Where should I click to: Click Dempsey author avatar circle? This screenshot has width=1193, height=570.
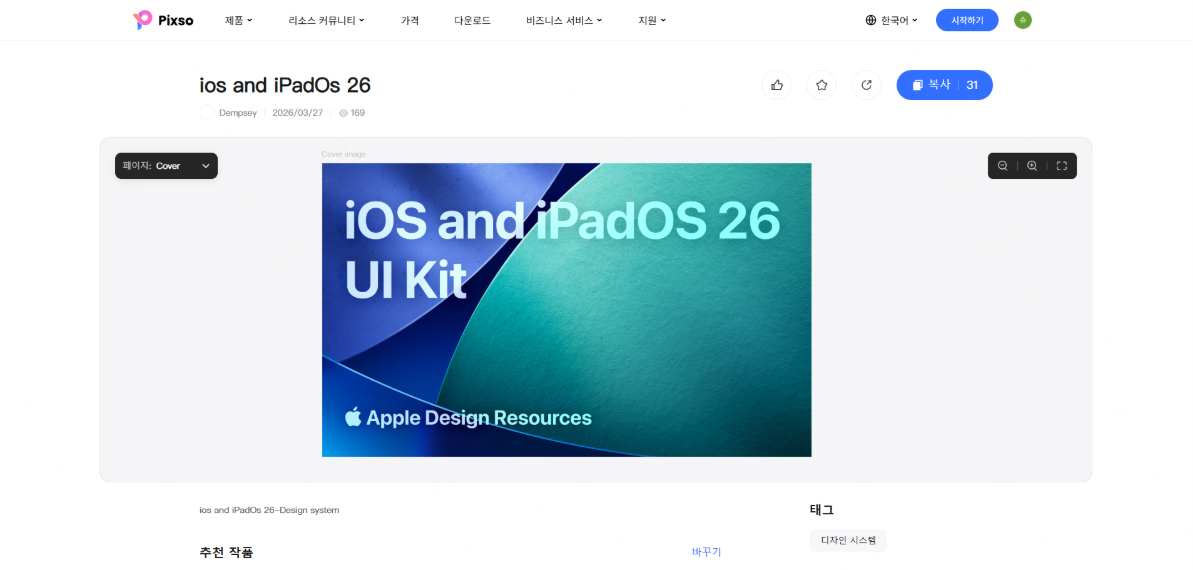[x=207, y=113]
